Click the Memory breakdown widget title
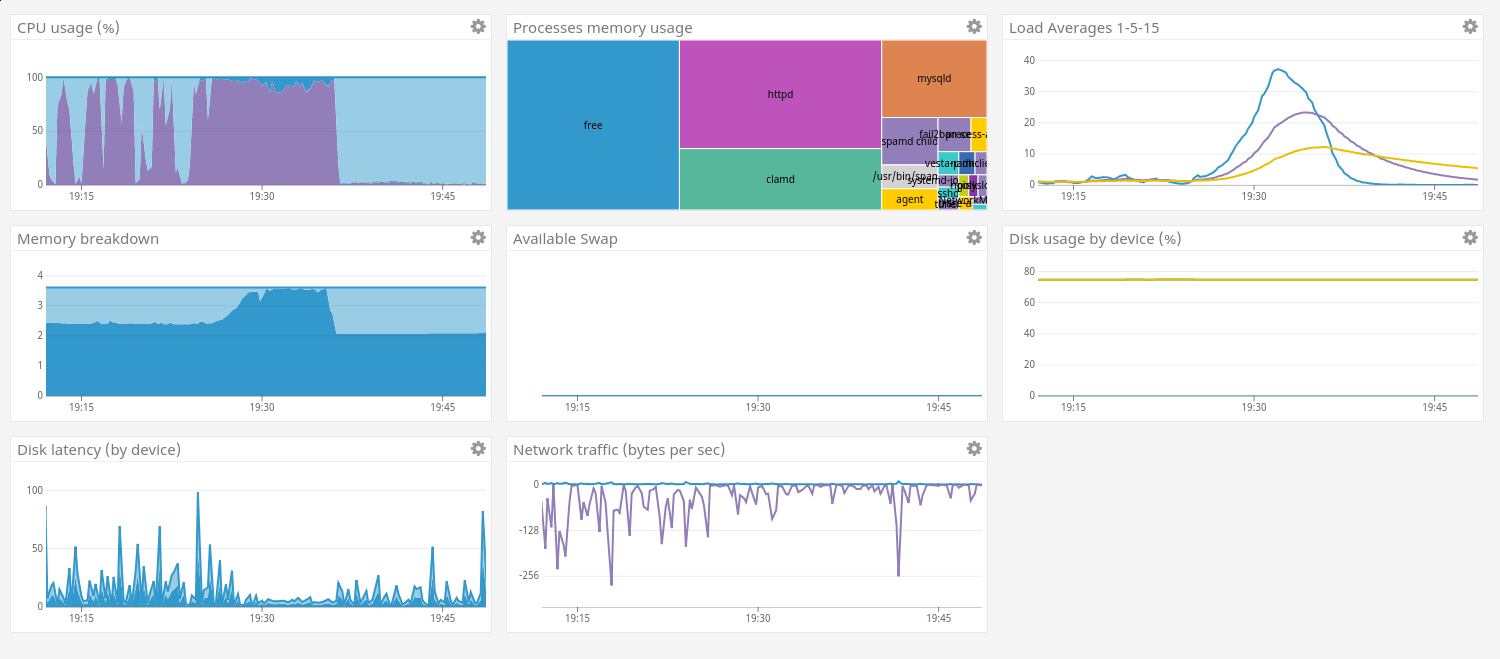Image resolution: width=1500 pixels, height=659 pixels. [x=88, y=239]
